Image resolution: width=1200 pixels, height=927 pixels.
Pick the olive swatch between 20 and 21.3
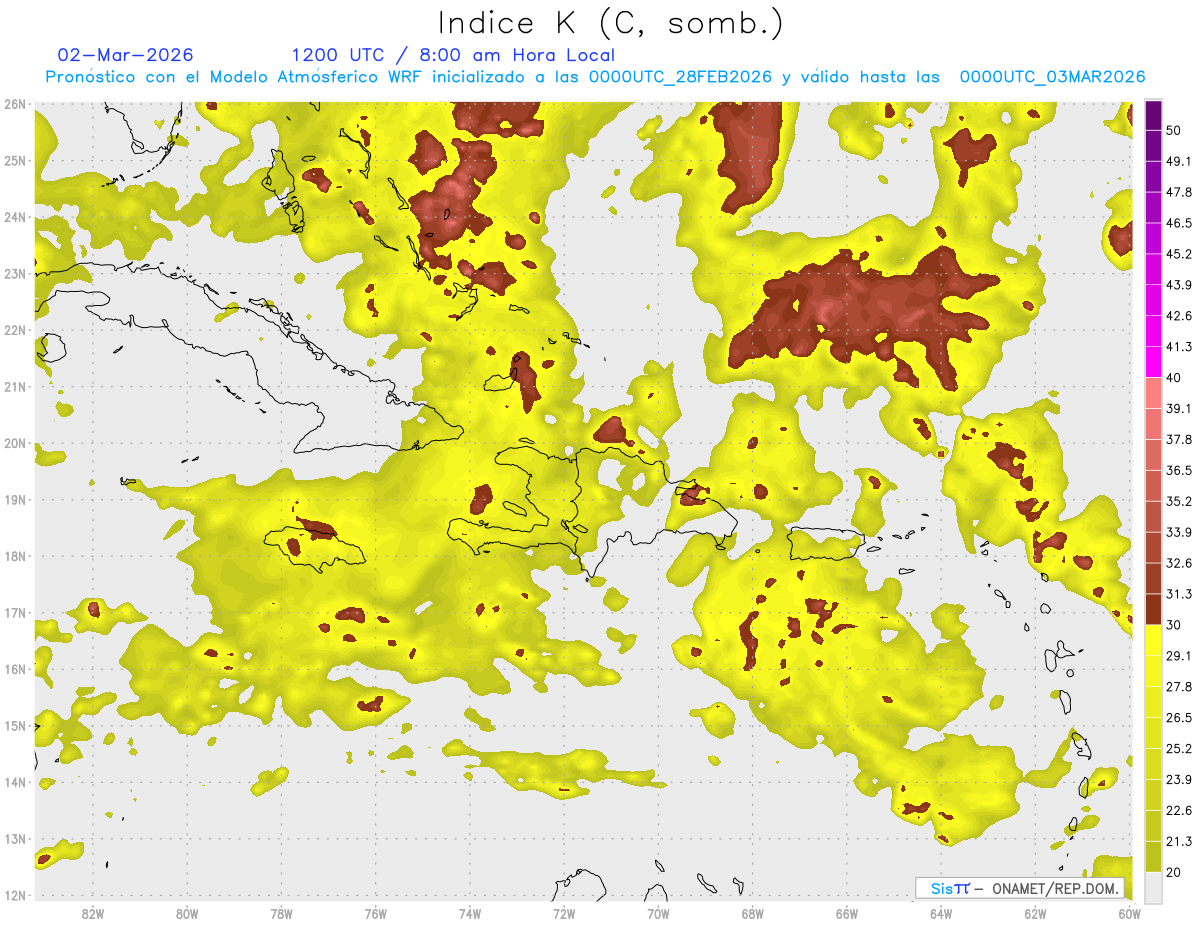1153,857
